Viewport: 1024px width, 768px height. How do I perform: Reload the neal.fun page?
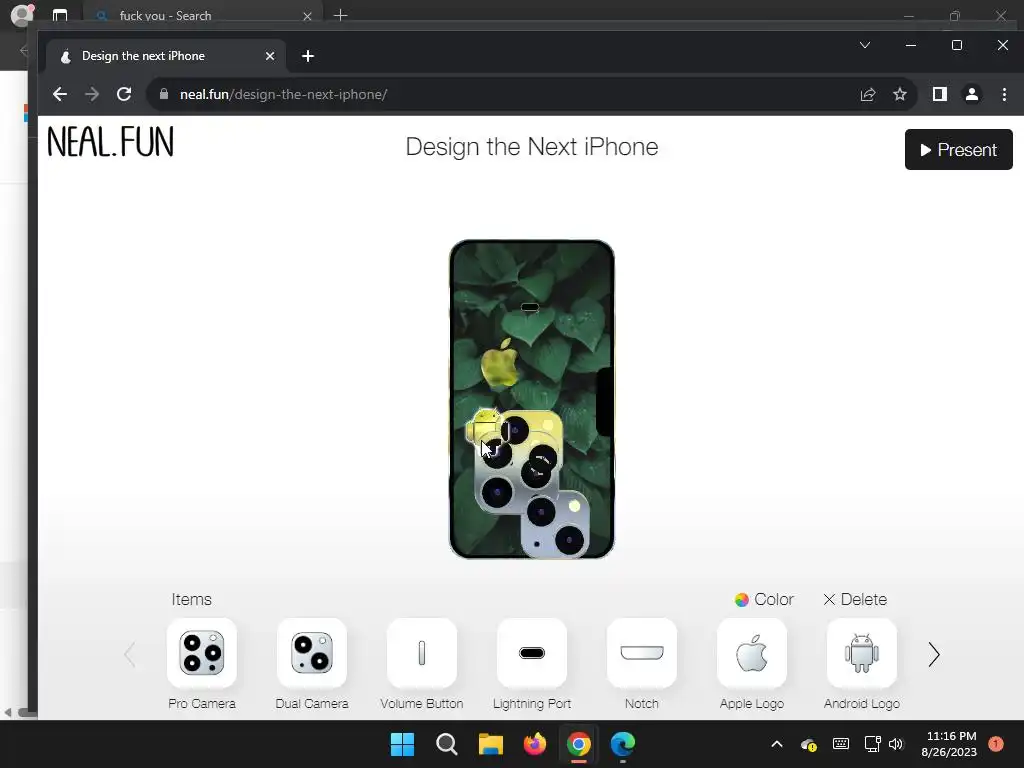(x=124, y=94)
